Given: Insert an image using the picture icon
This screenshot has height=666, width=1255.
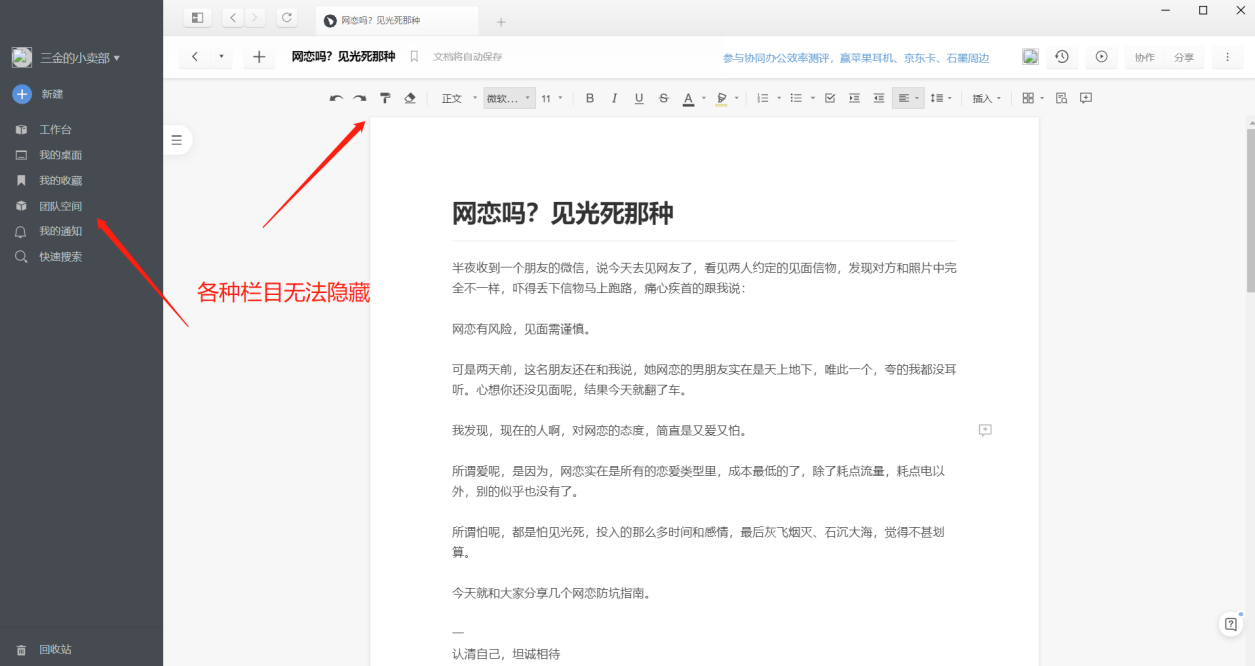Looking at the screenshot, I should pyautogui.click(x=1030, y=57).
